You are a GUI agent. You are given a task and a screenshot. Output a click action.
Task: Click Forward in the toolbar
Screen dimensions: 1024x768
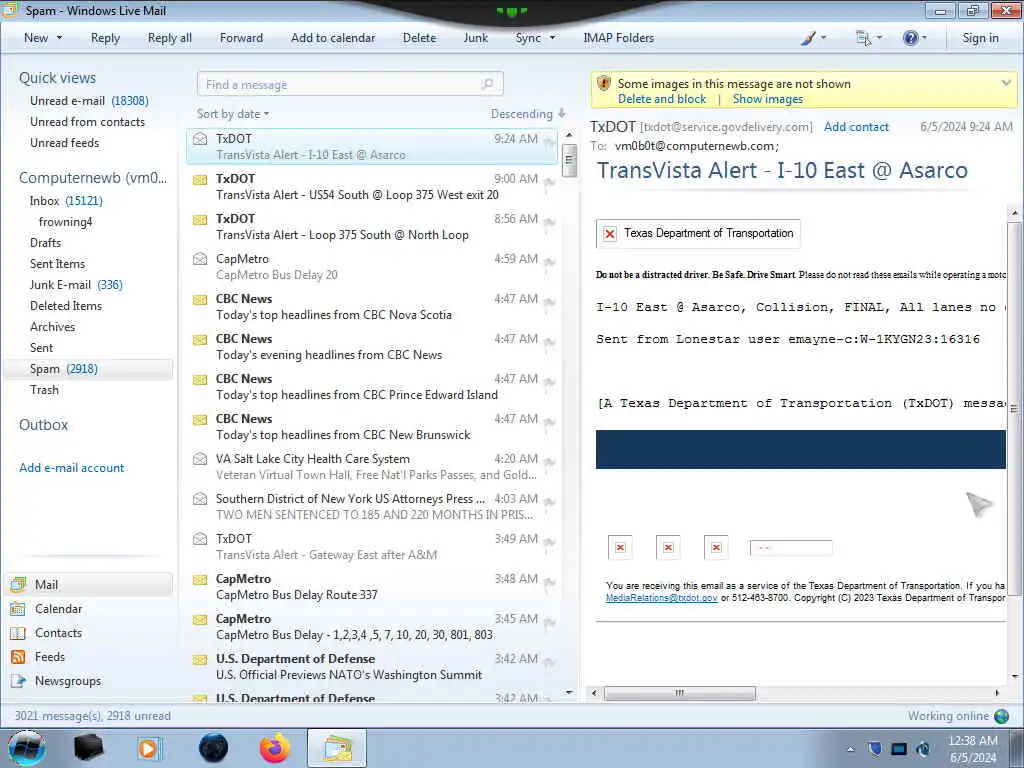pos(241,38)
